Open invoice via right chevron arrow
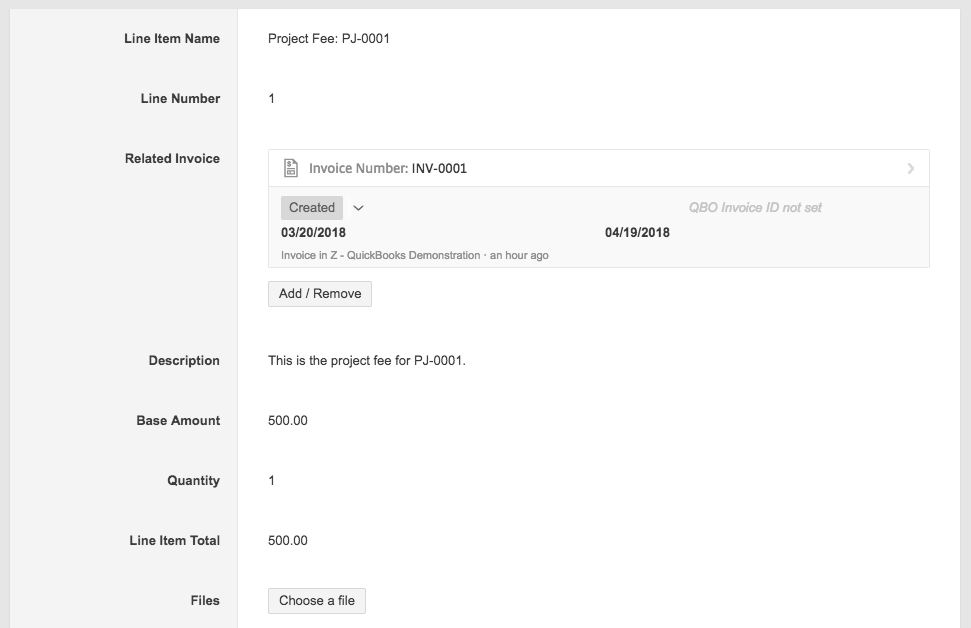The width and height of the screenshot is (971, 628). (x=910, y=168)
